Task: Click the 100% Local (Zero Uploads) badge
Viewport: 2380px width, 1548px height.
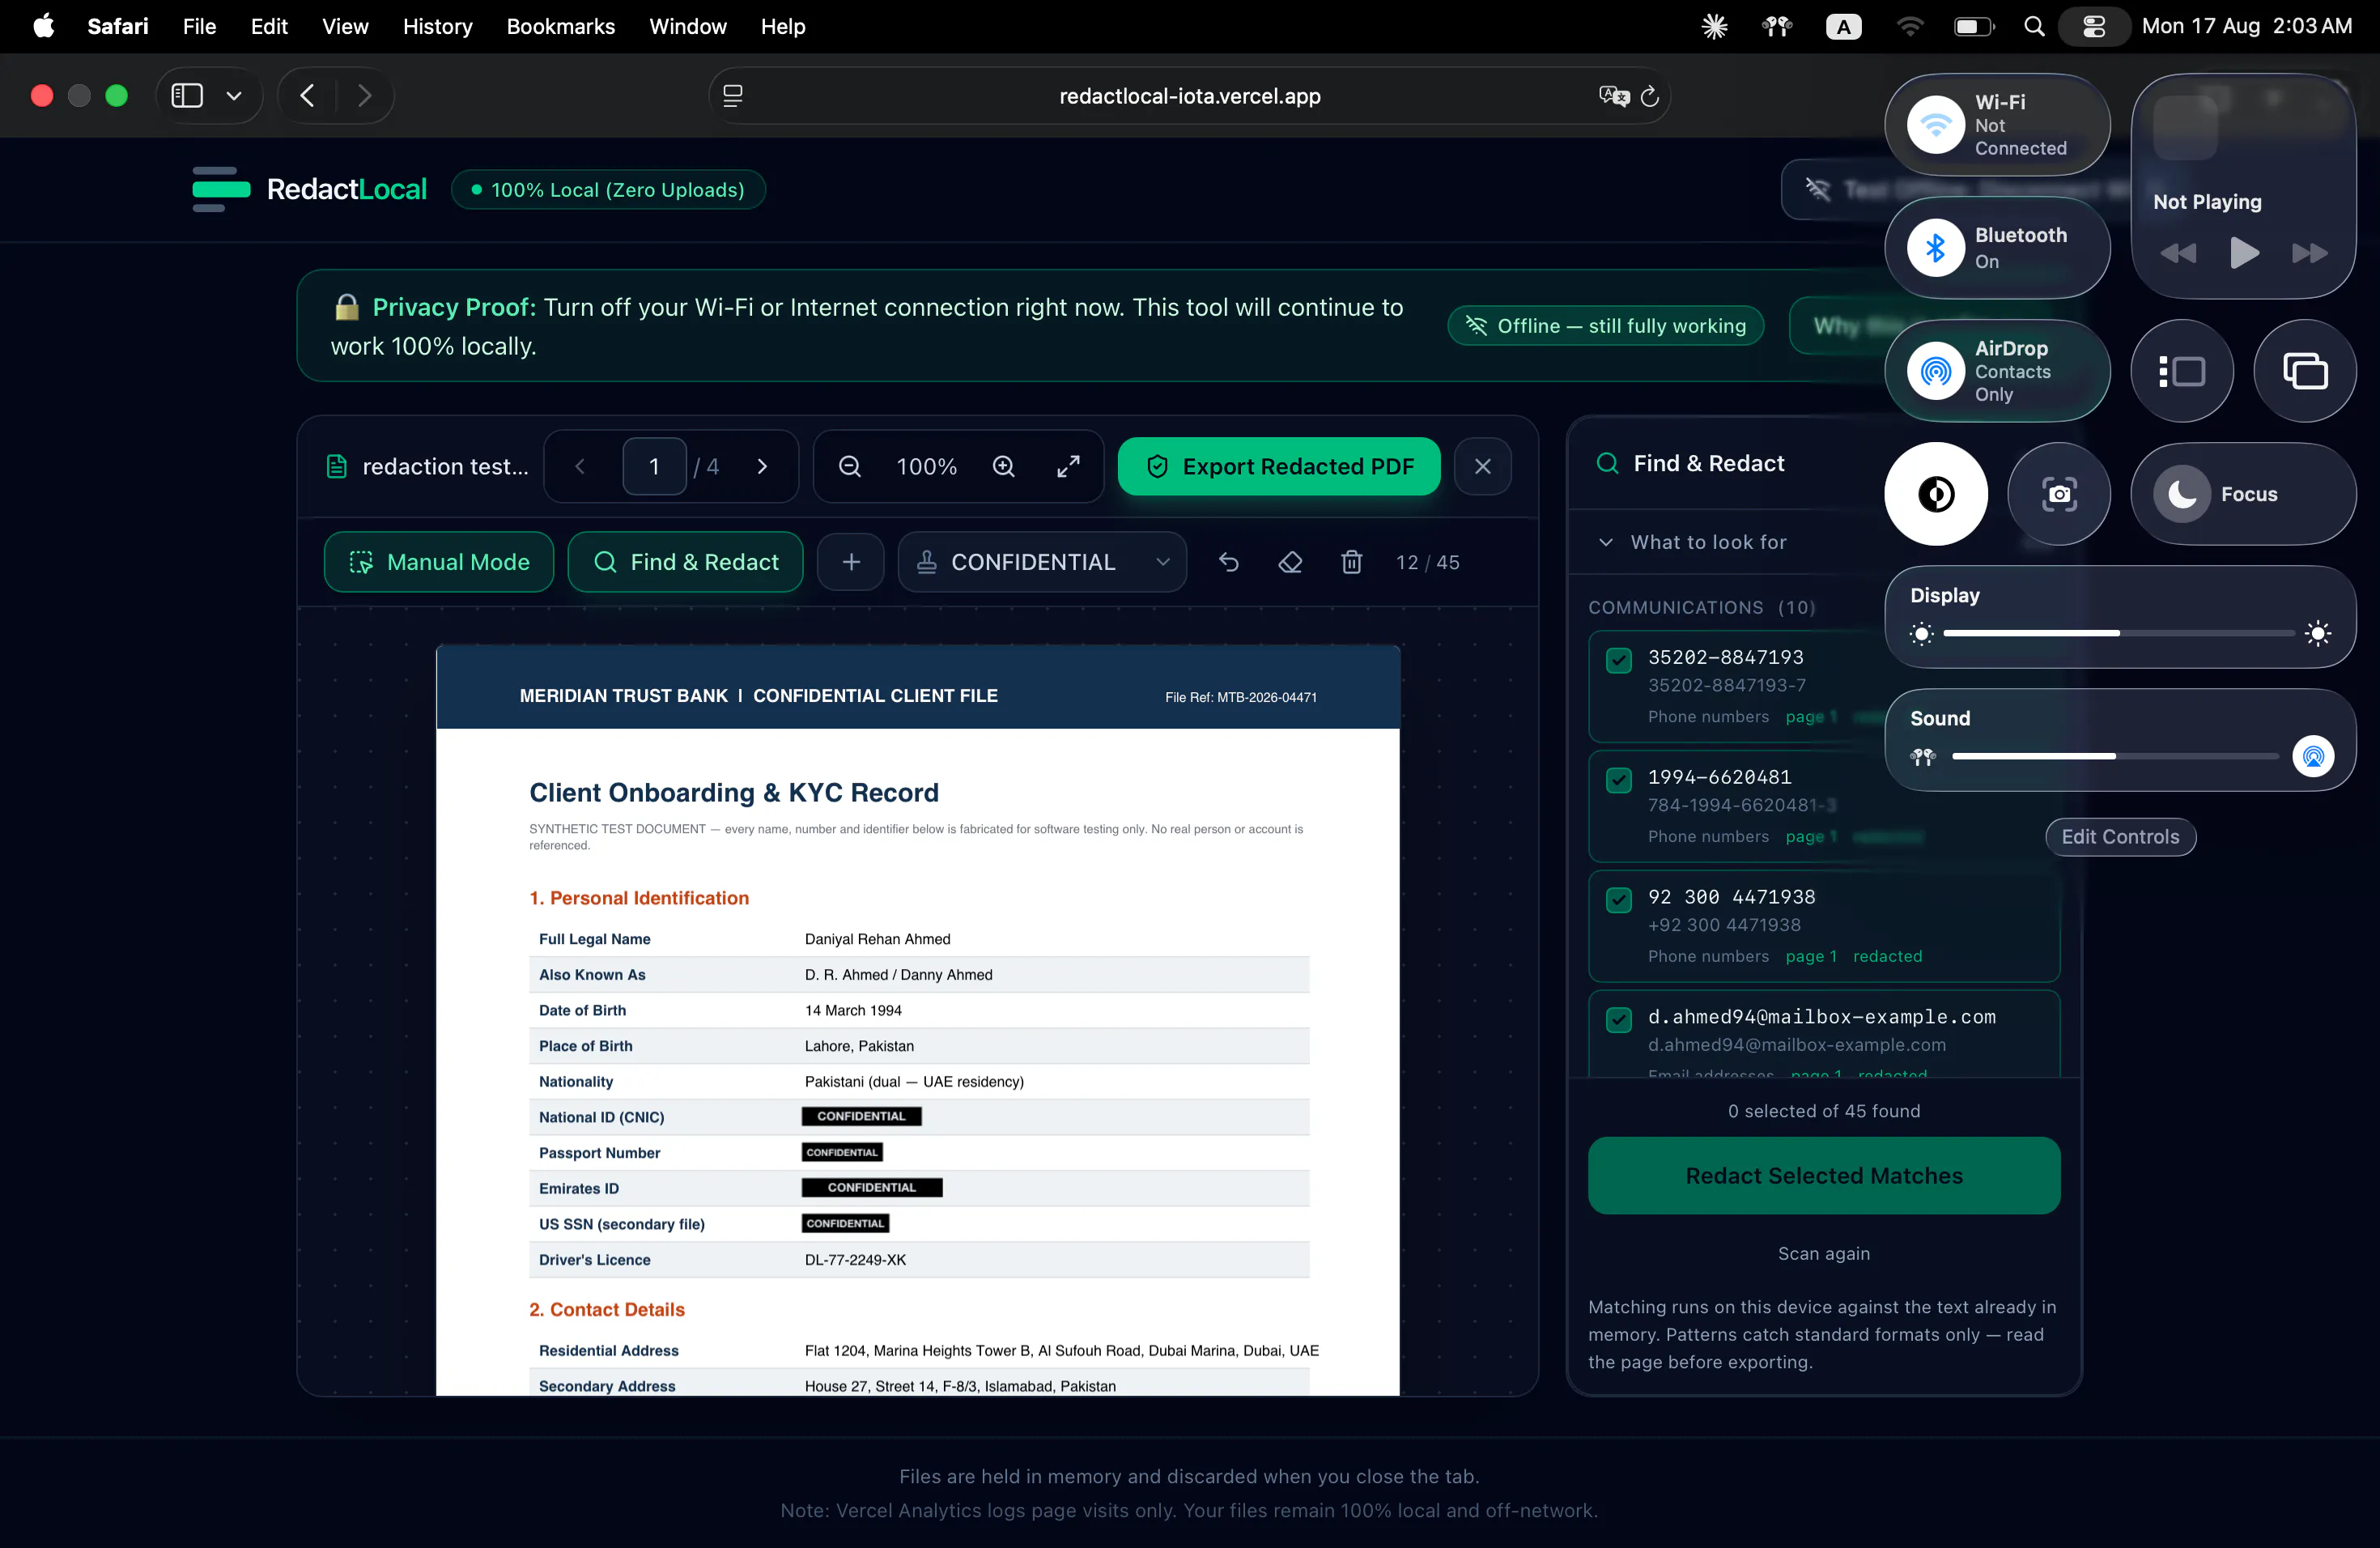Action: click(x=608, y=190)
